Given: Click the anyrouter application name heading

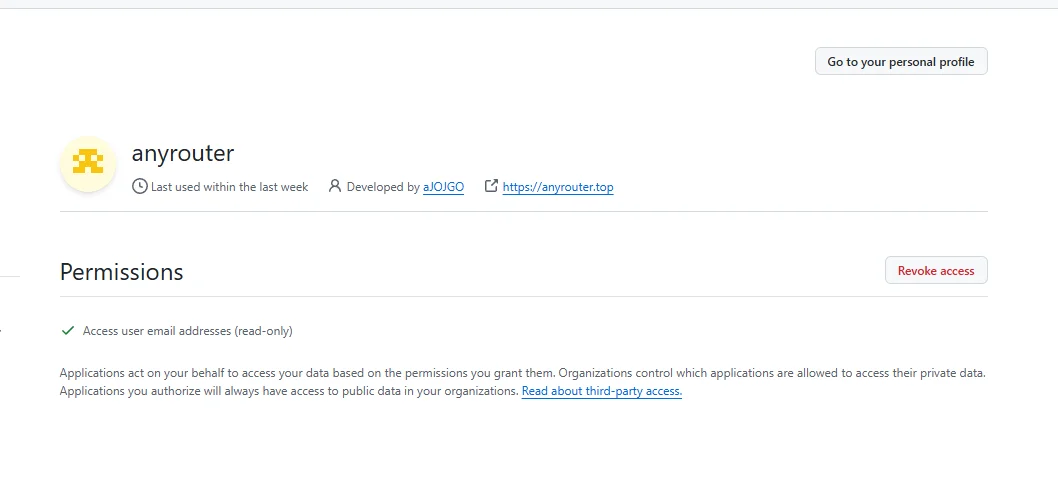Looking at the screenshot, I should tap(183, 153).
